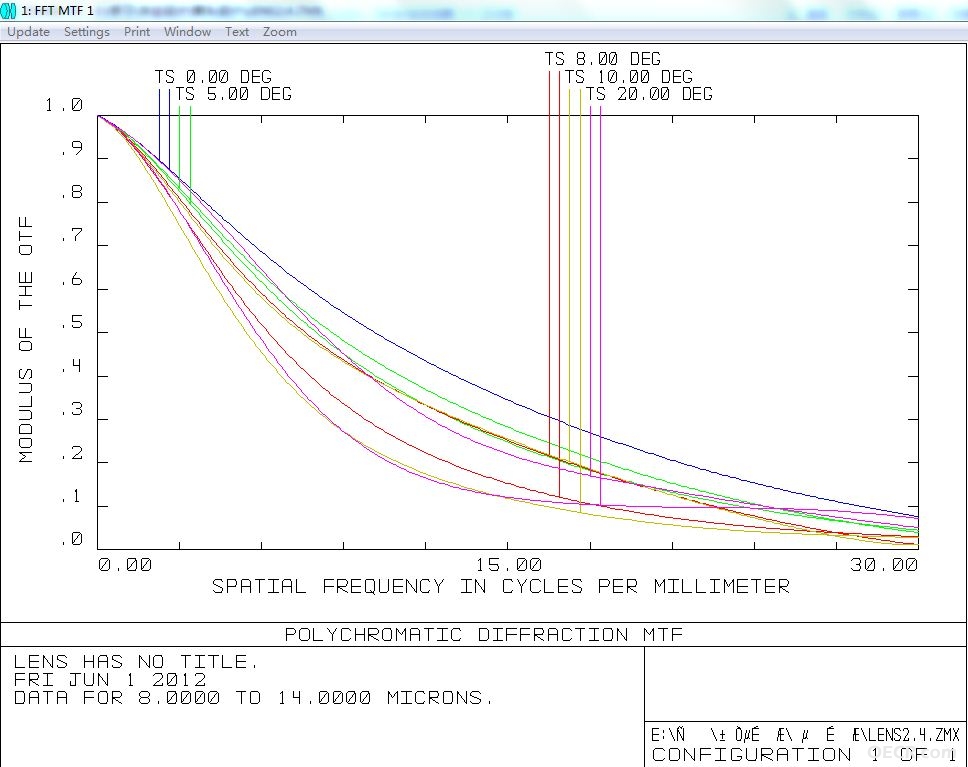Click the TS 20.00 DEG legend label

click(x=649, y=94)
